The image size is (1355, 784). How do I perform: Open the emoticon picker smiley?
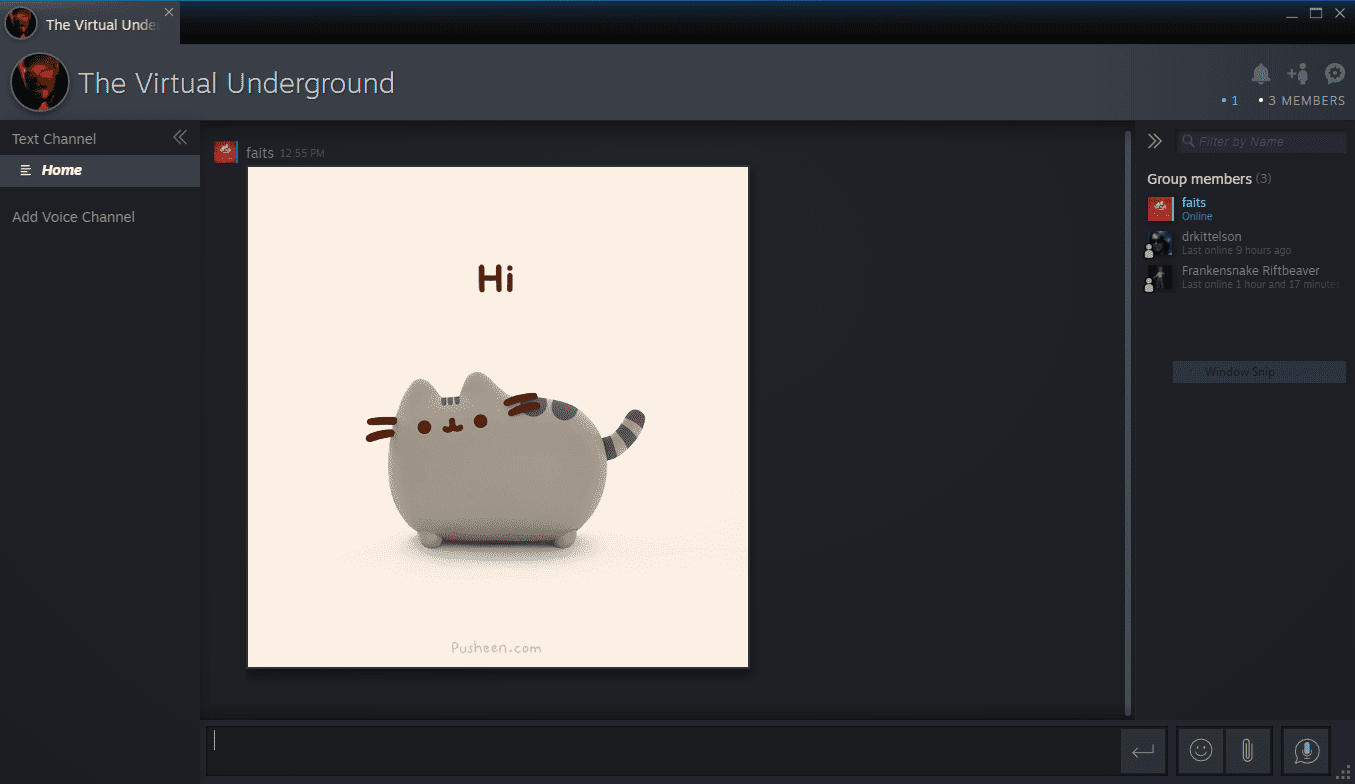[1201, 750]
